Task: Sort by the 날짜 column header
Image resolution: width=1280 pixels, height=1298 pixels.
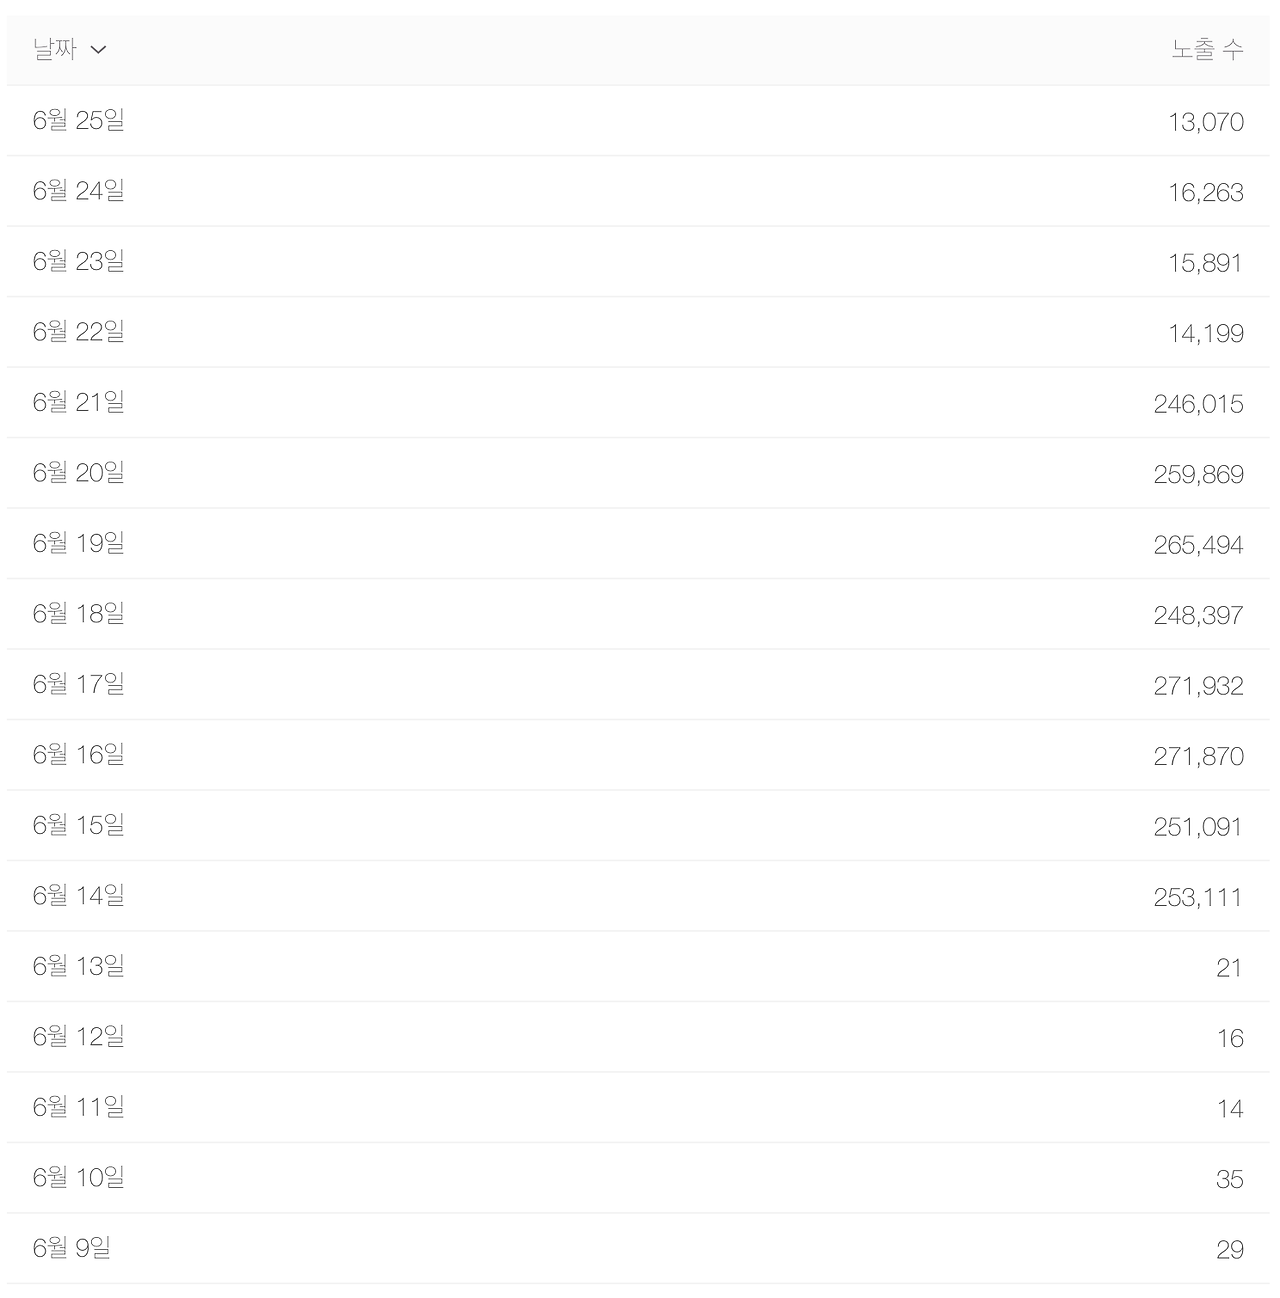Action: pos(55,49)
